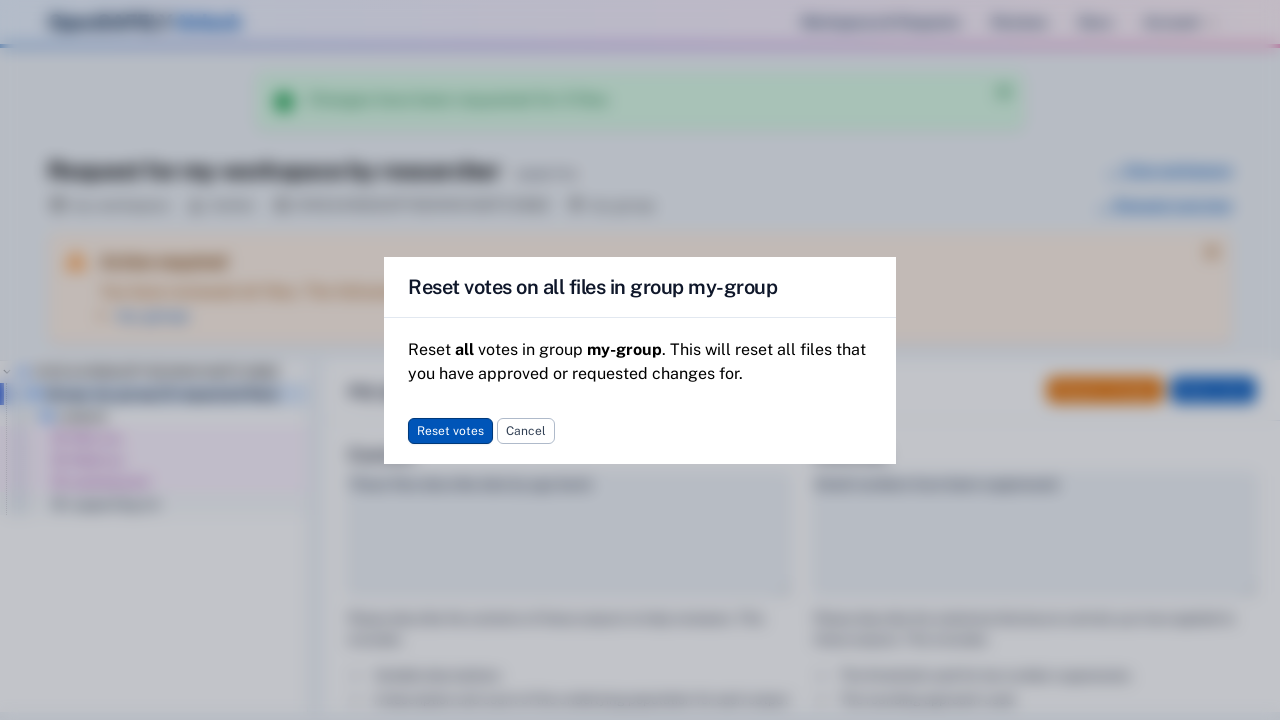Click the green checkmark icon in the notification
The width and height of the screenshot is (1280, 720).
[x=284, y=101]
